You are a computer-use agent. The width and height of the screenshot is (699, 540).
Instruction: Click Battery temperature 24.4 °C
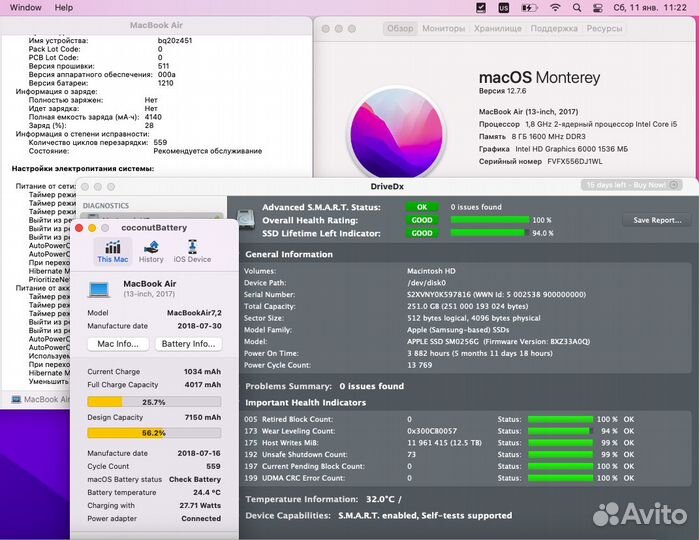pyautogui.click(x=154, y=492)
